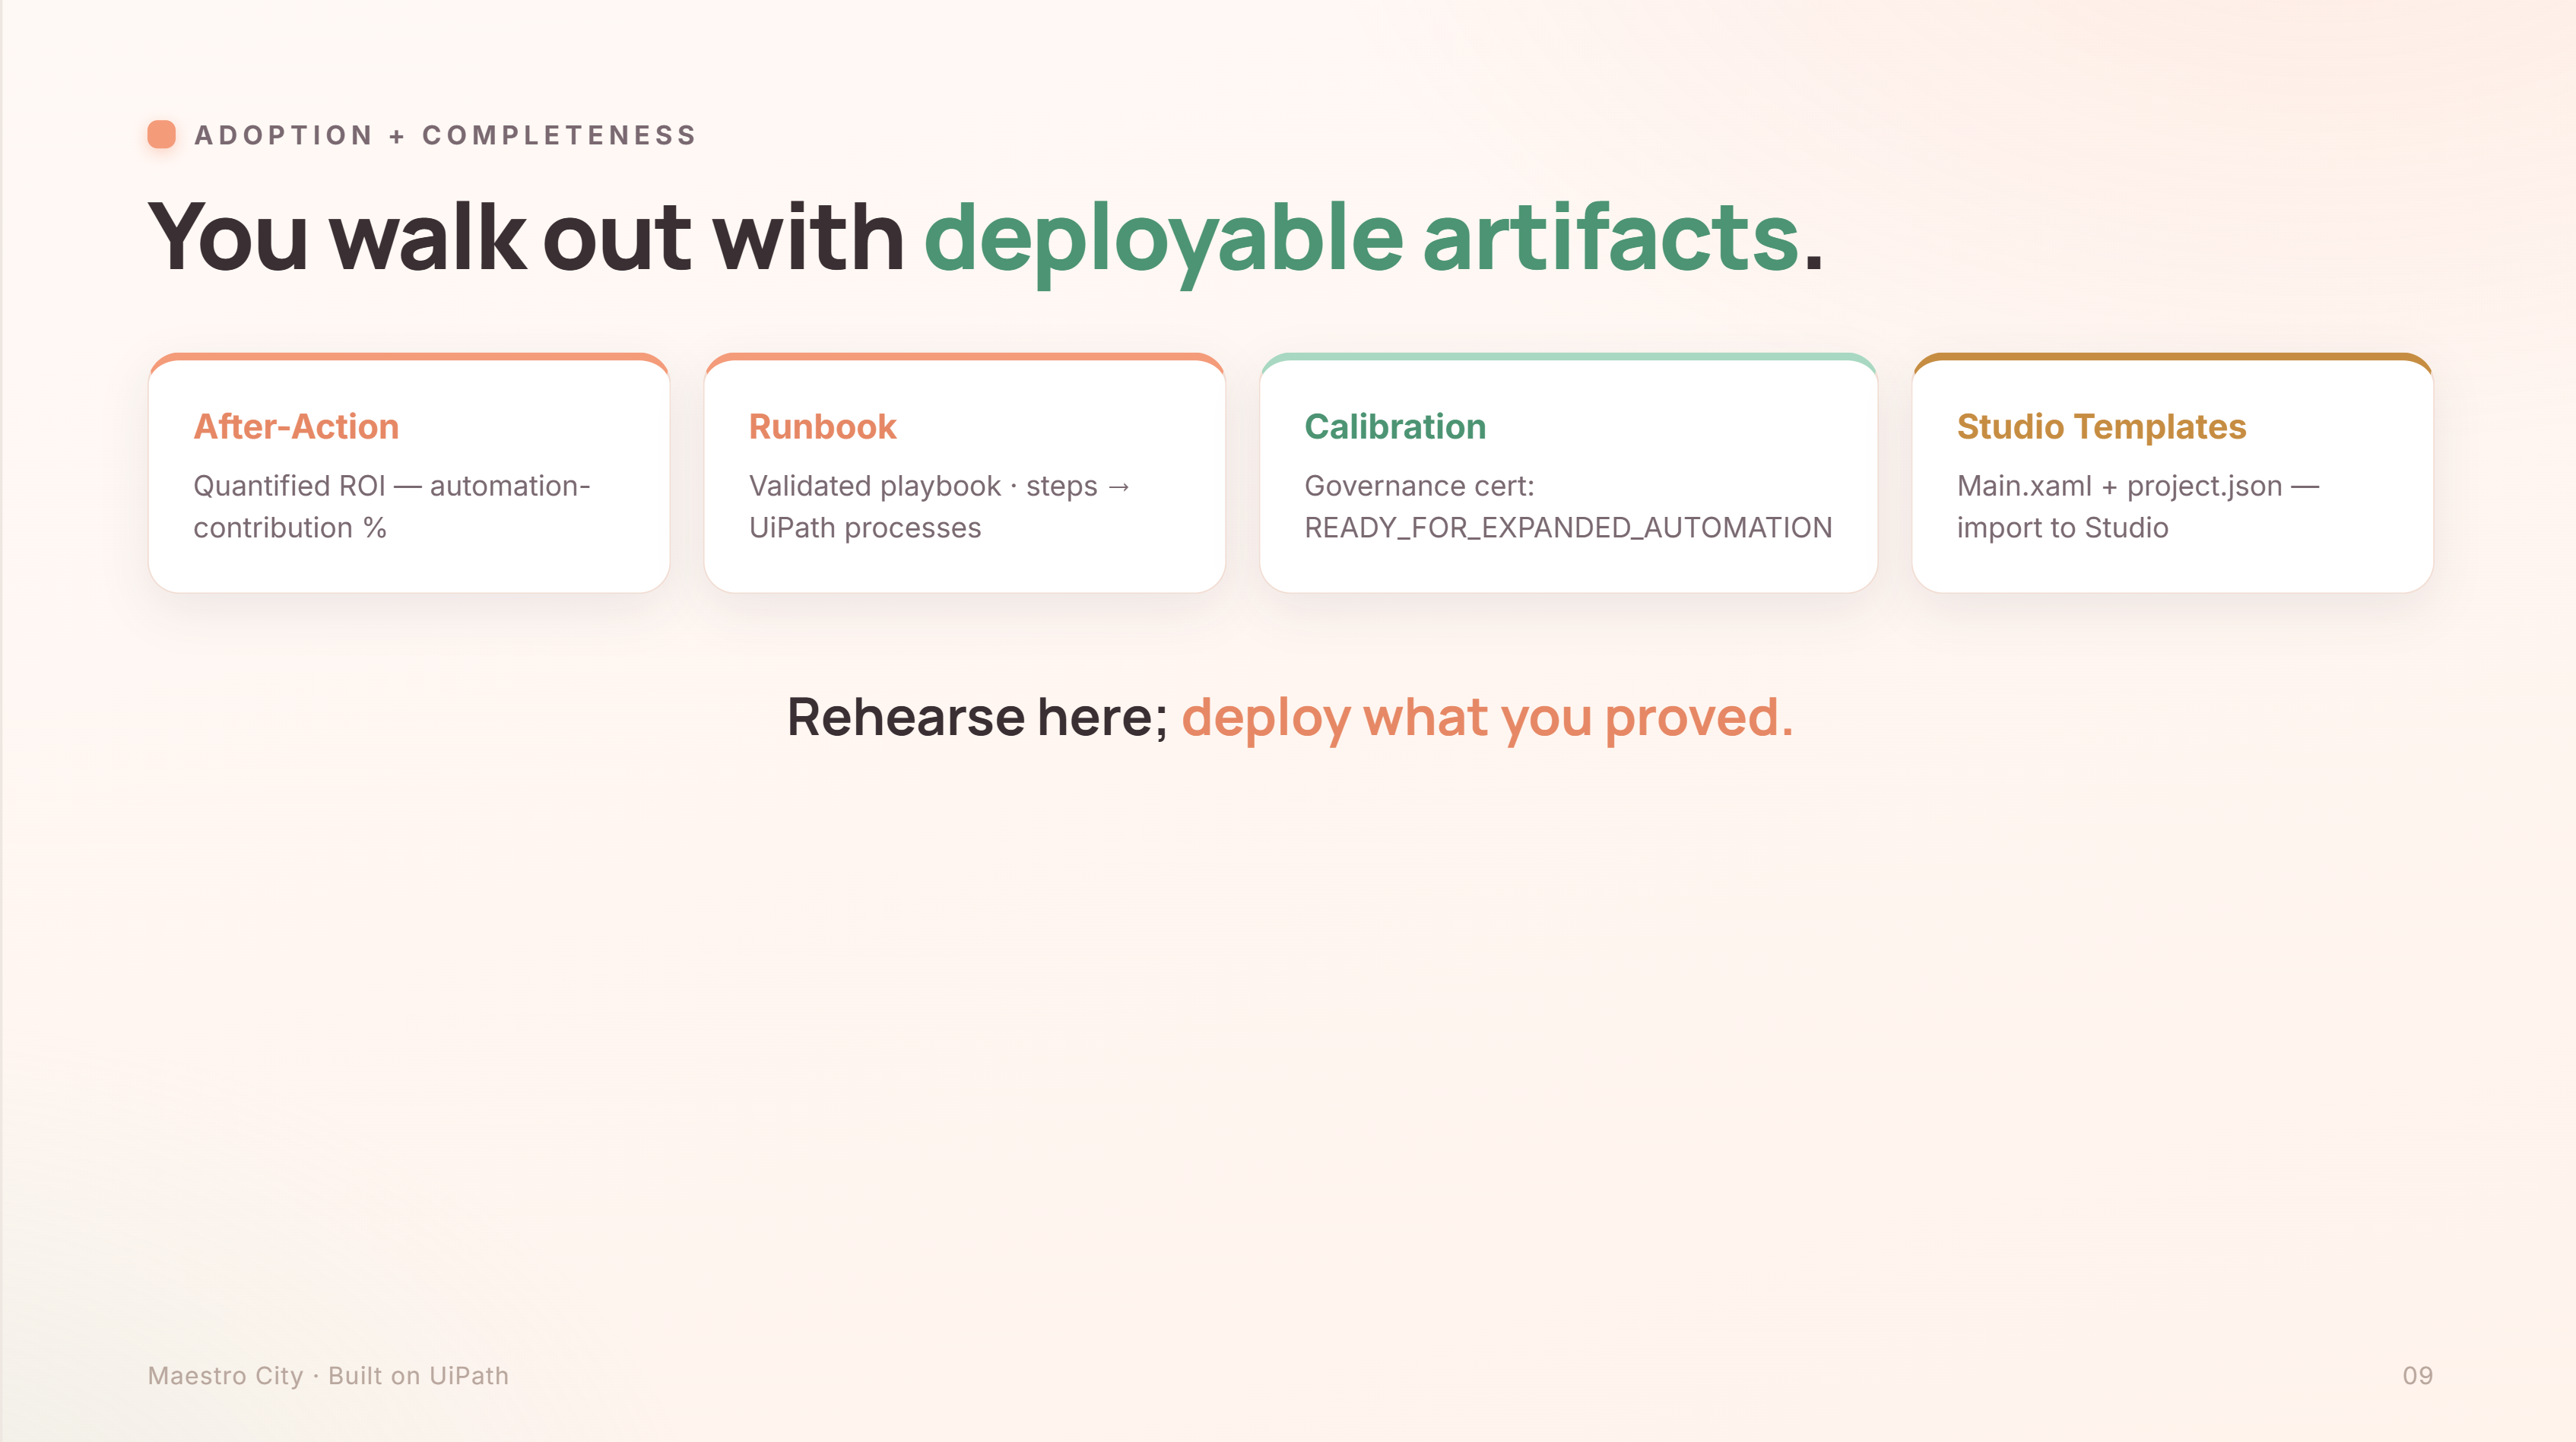Click 'Main.xaml + project.json — import to Studio' text
2576x1442 pixels.
(x=2138, y=506)
